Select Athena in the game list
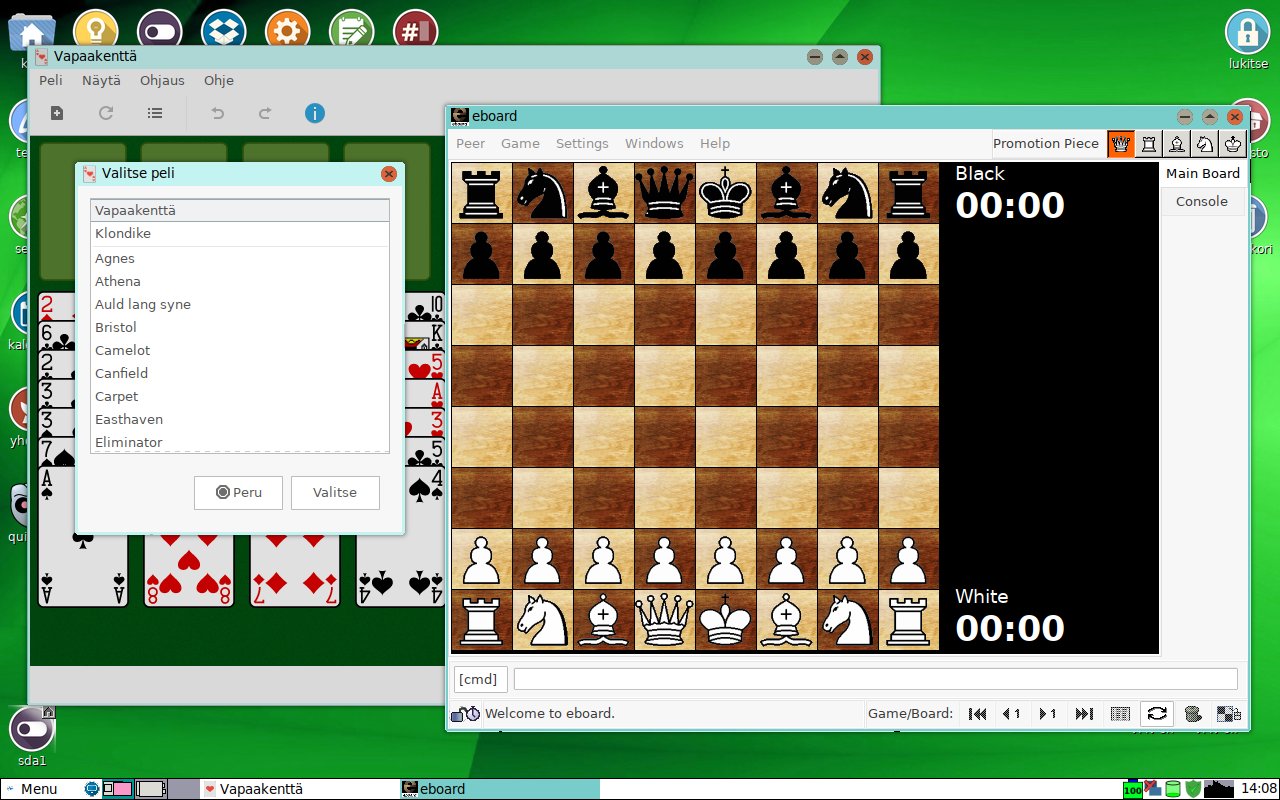The height and width of the screenshot is (800, 1280). point(240,281)
